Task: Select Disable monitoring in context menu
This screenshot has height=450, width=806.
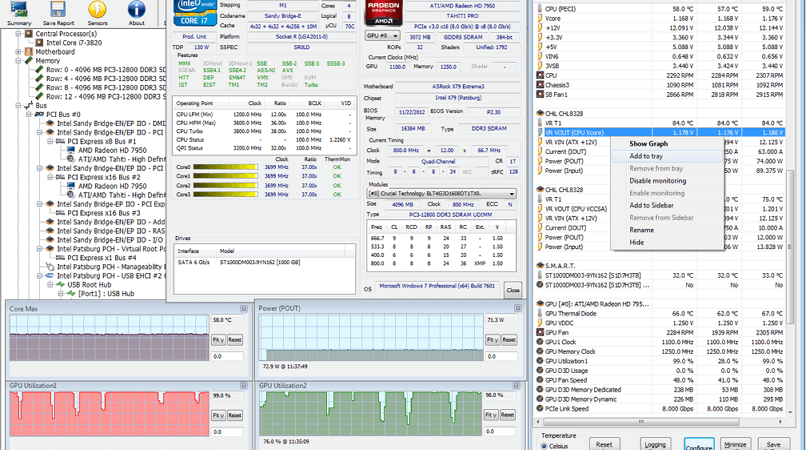Action: coord(657,181)
